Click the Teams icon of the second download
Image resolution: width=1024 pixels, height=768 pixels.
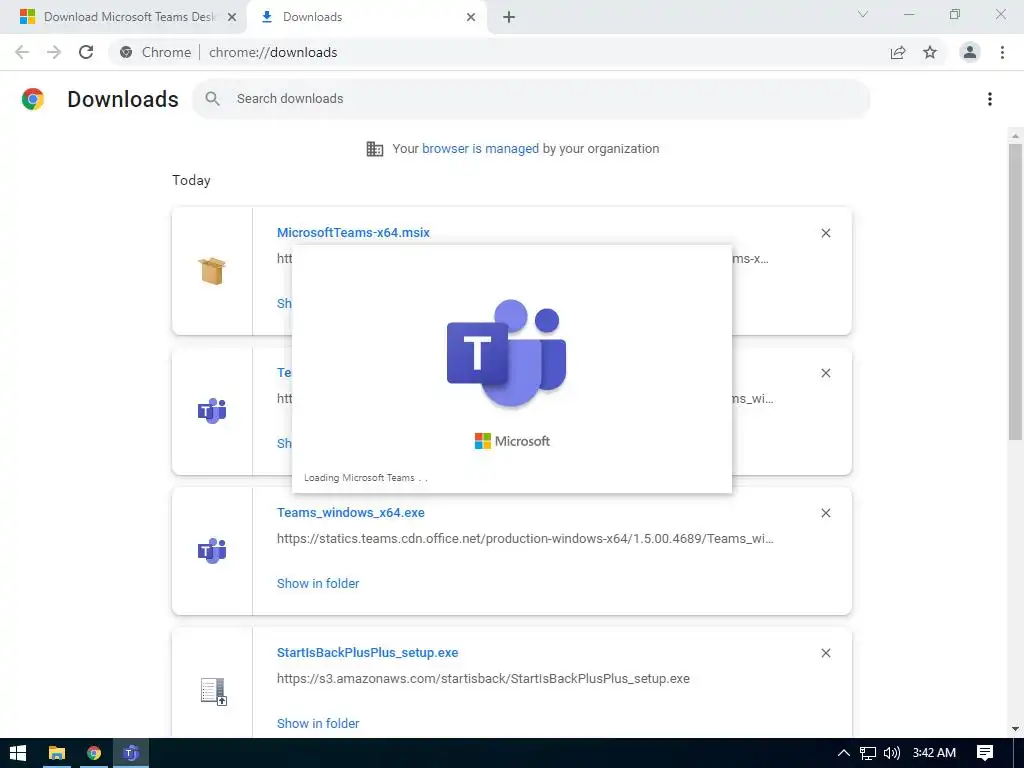[212, 411]
